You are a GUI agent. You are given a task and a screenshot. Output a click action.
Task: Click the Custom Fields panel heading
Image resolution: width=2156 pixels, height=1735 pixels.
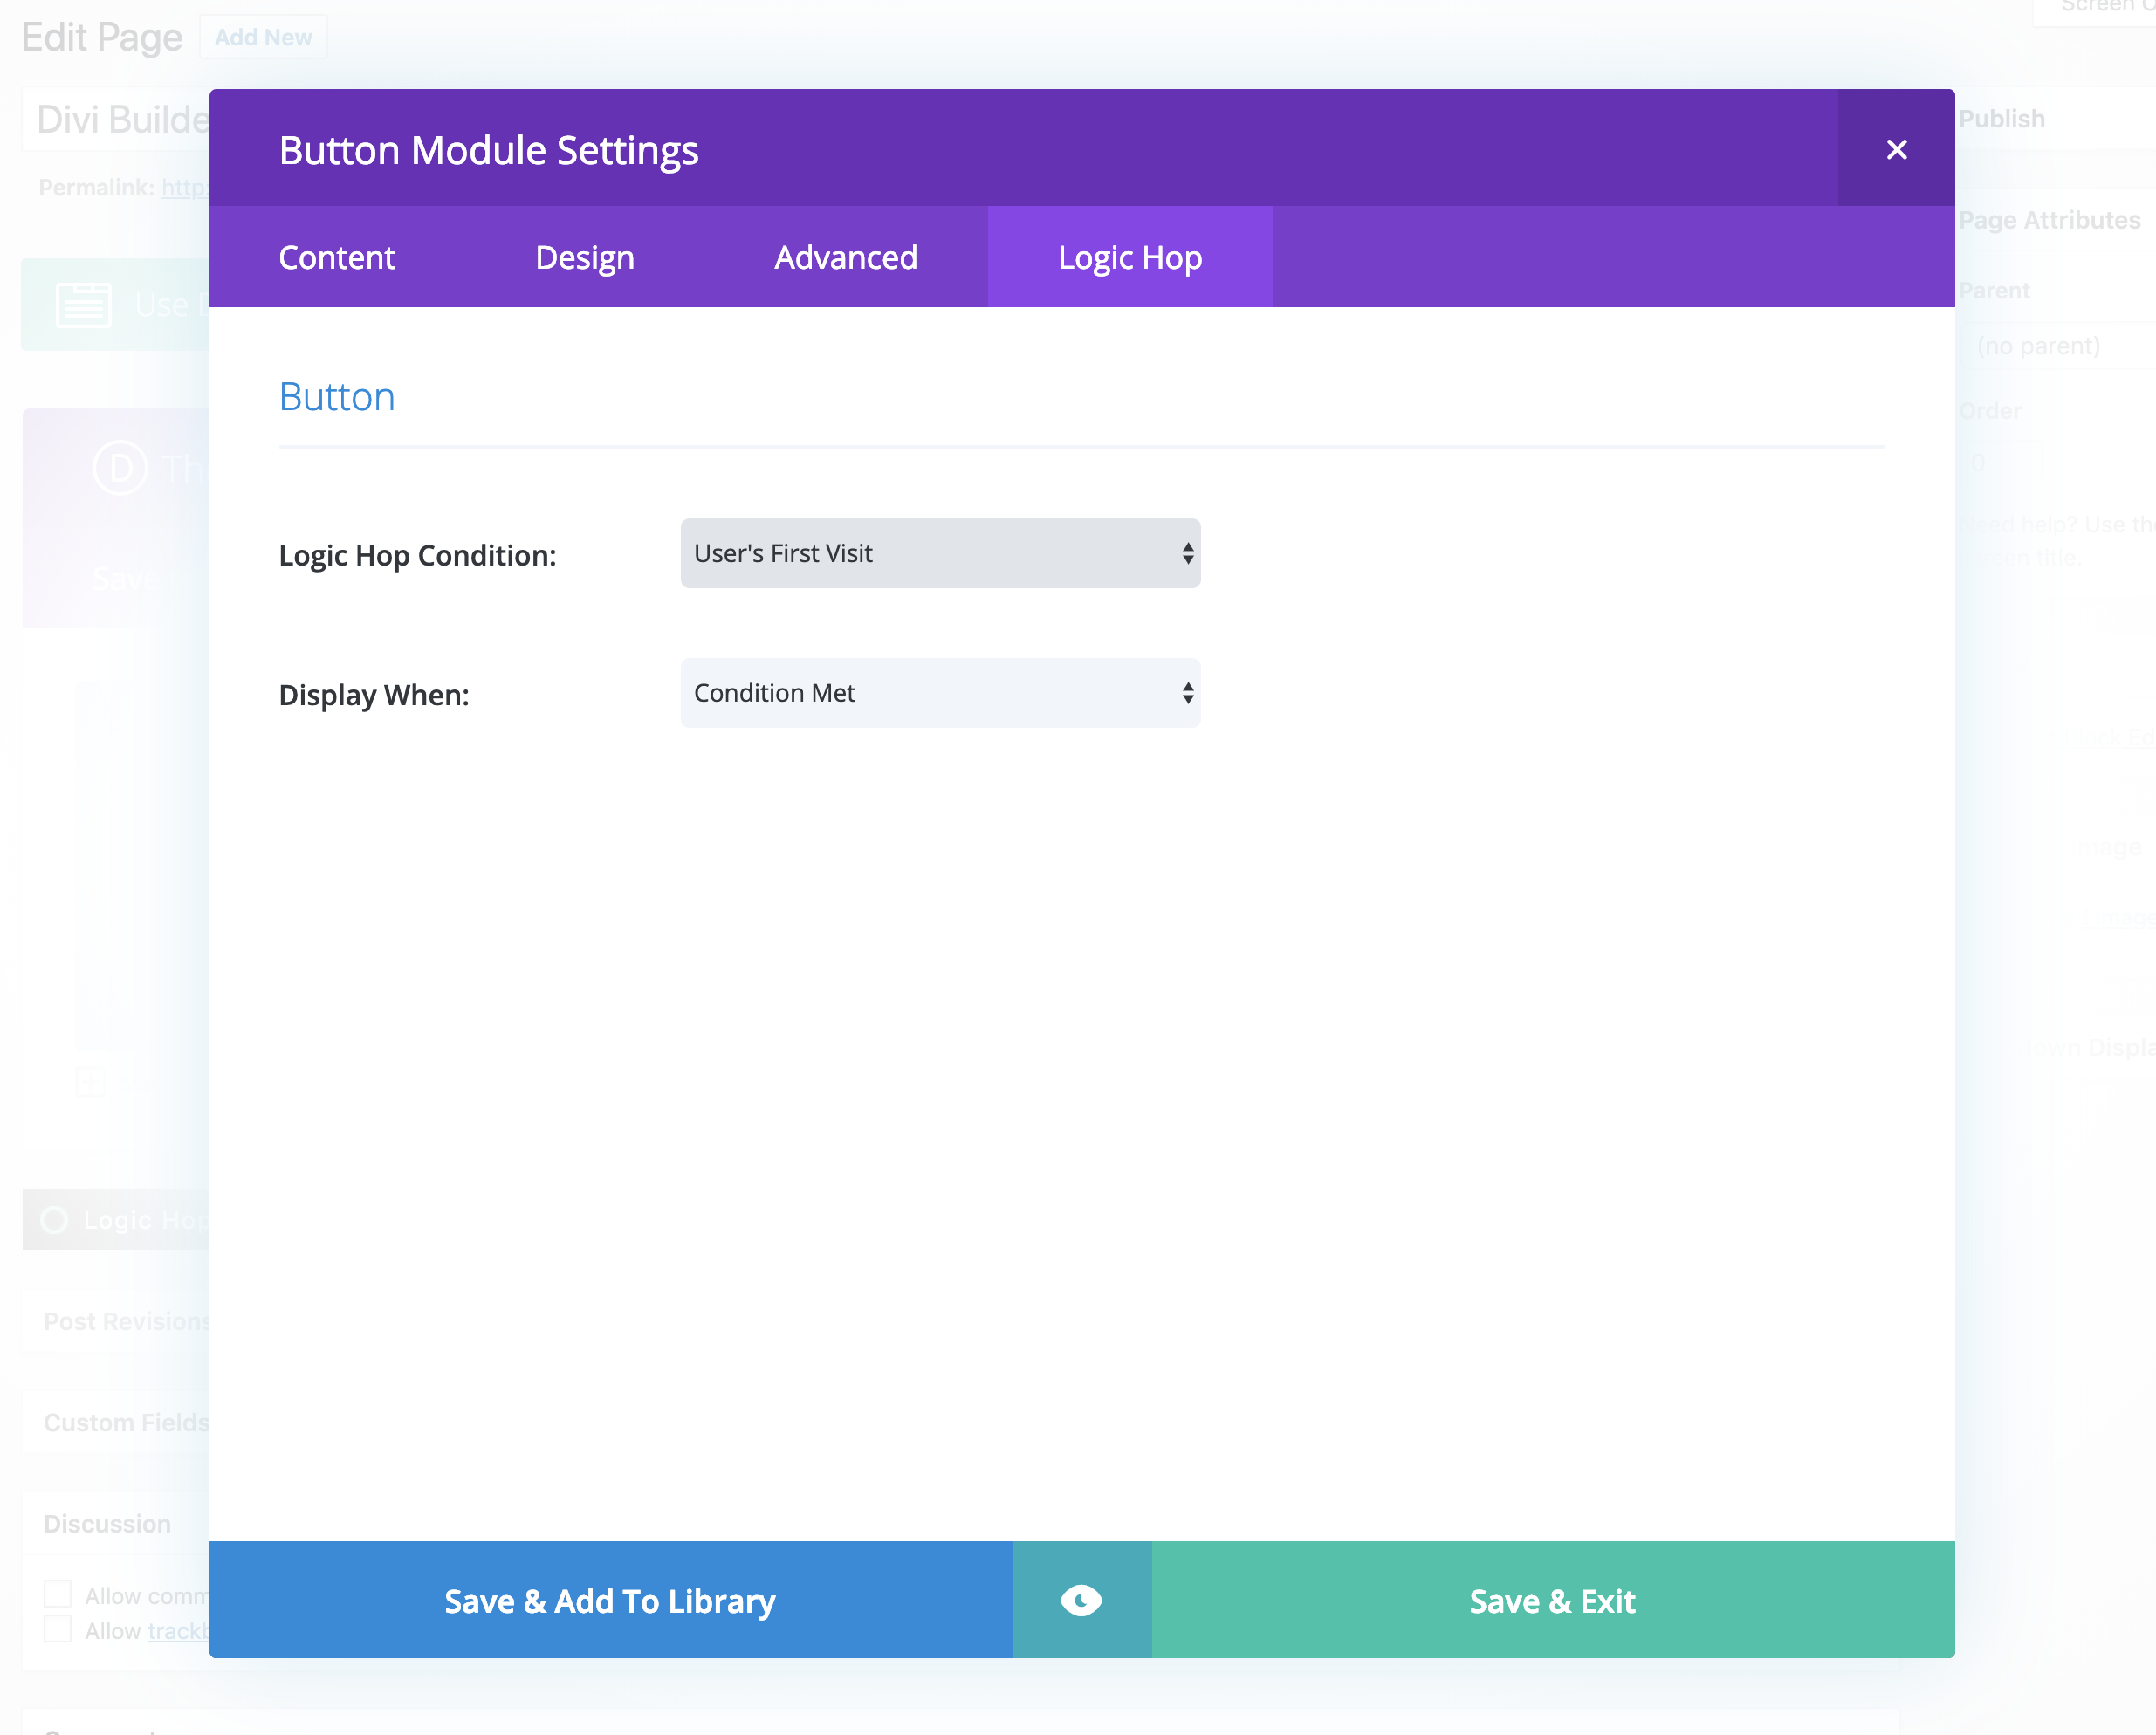(x=127, y=1422)
